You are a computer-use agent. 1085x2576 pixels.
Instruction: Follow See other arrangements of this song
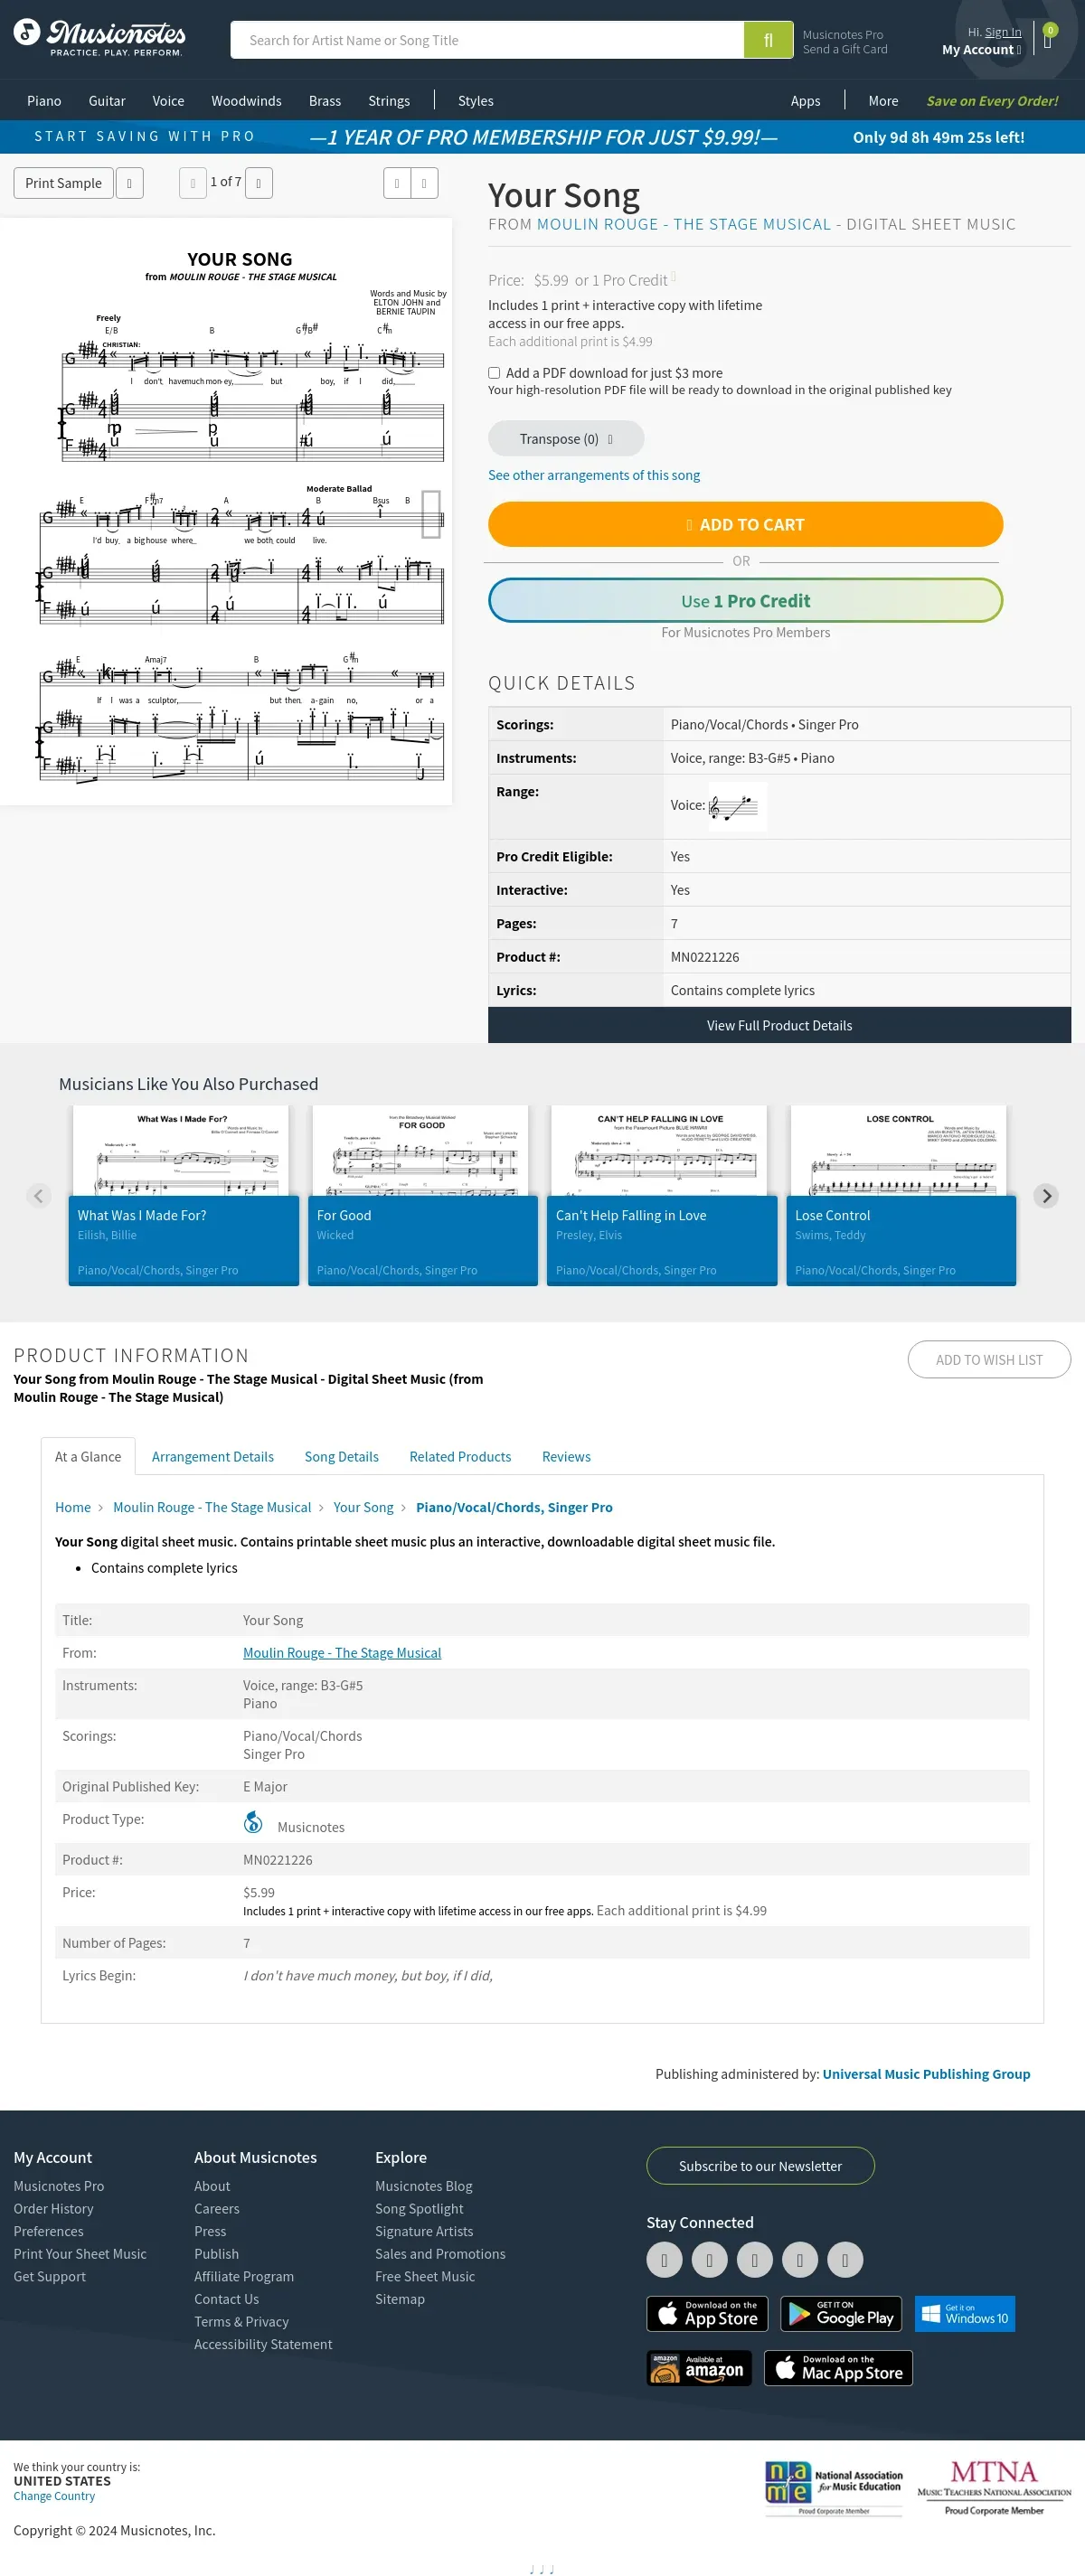click(x=594, y=475)
